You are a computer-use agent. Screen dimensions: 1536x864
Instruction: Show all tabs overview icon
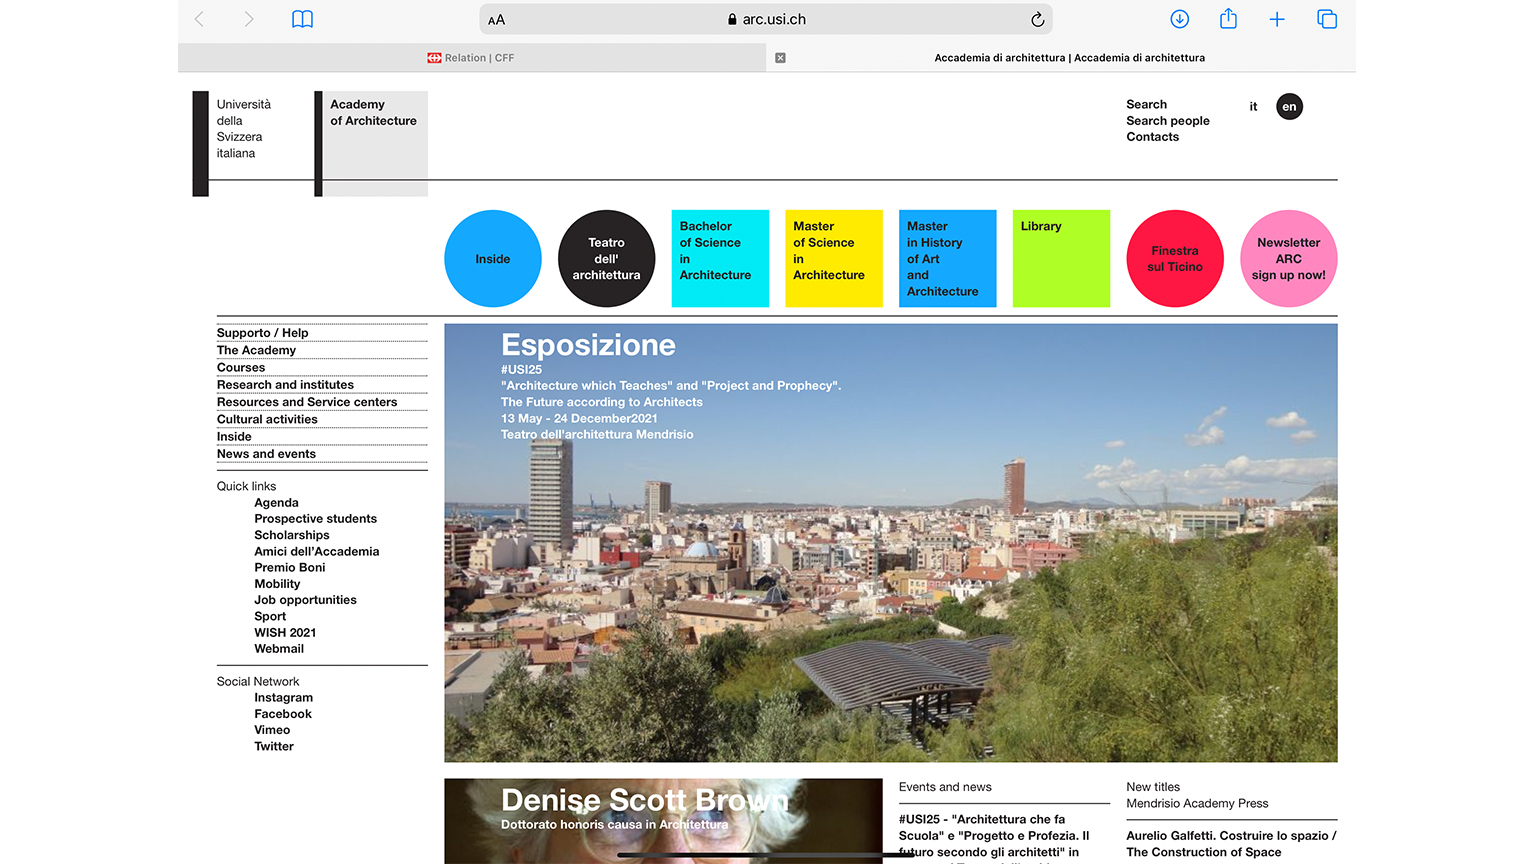tap(1327, 19)
